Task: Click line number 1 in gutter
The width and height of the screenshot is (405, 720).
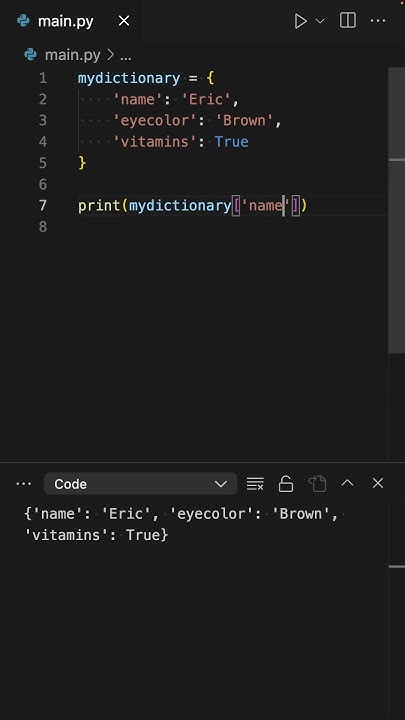Action: 43,78
